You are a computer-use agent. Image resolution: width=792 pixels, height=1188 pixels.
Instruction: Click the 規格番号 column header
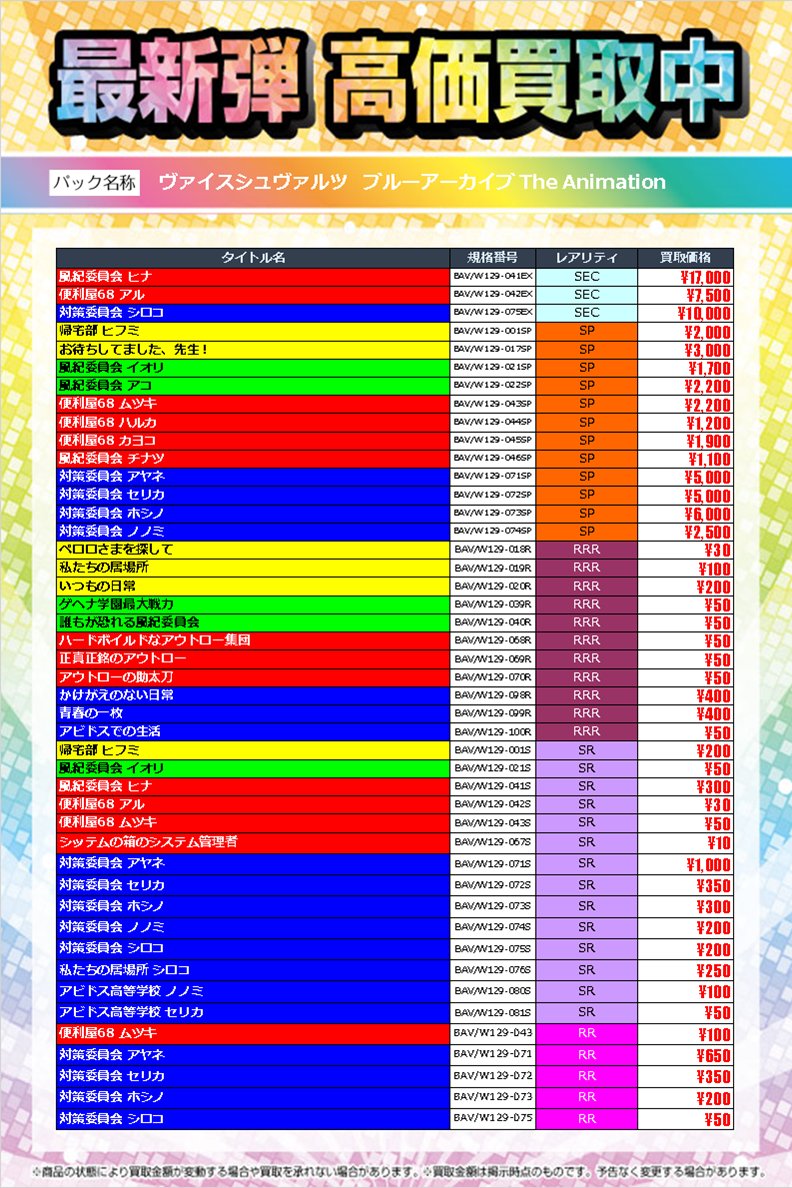pos(493,258)
